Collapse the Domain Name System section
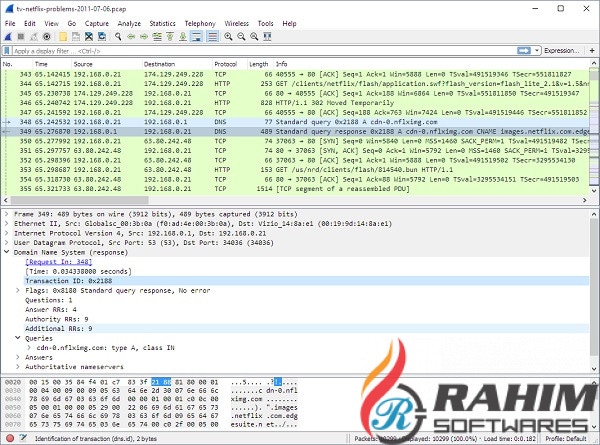 coord(7,253)
